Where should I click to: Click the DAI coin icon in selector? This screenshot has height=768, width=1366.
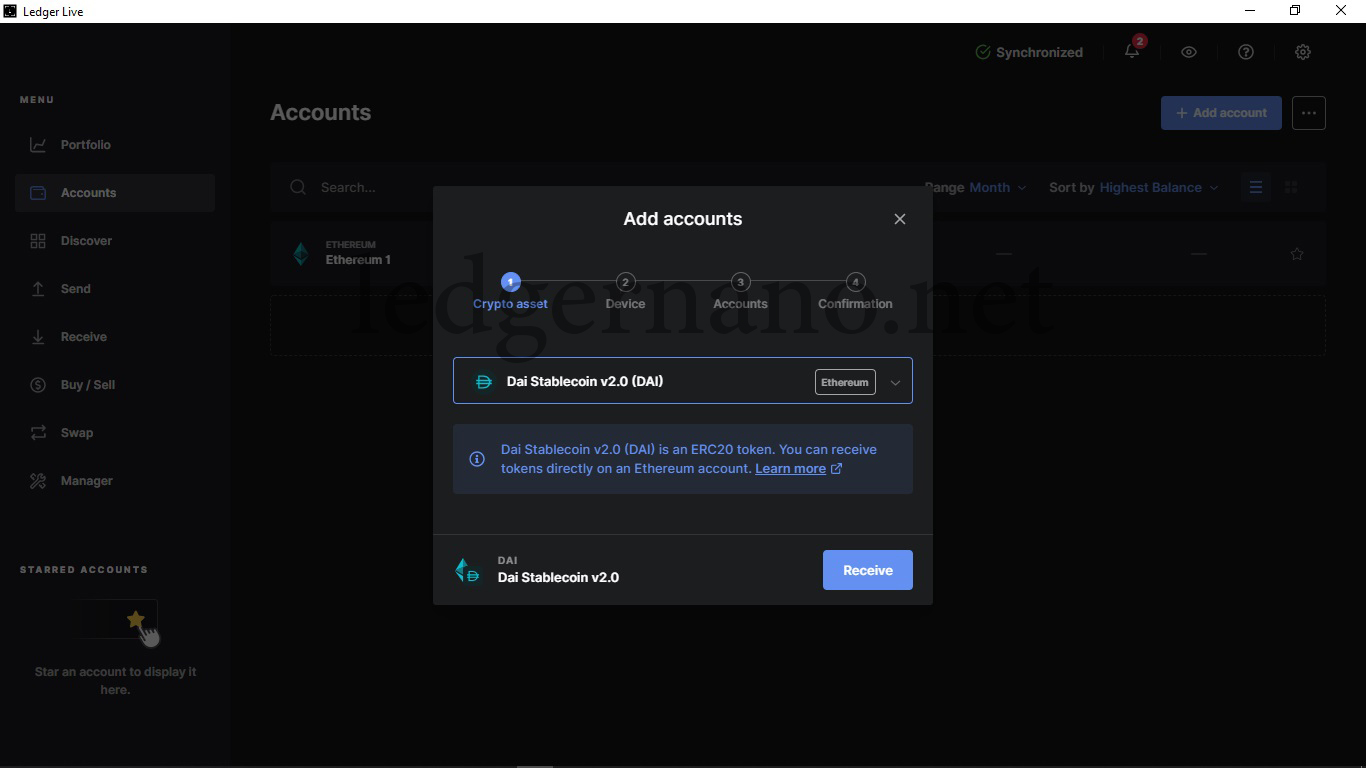(484, 381)
